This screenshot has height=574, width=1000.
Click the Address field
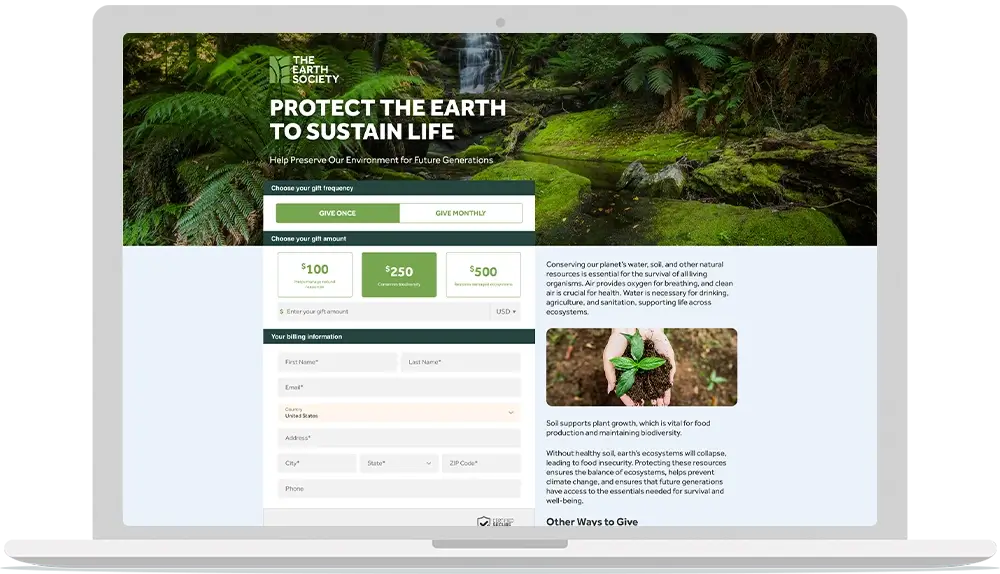point(399,438)
